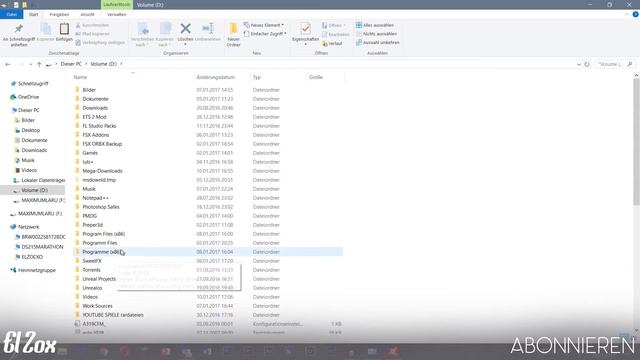Click the Umbenennen icon
Viewport: 640px width, 360px height.
pyautogui.click(x=208, y=32)
